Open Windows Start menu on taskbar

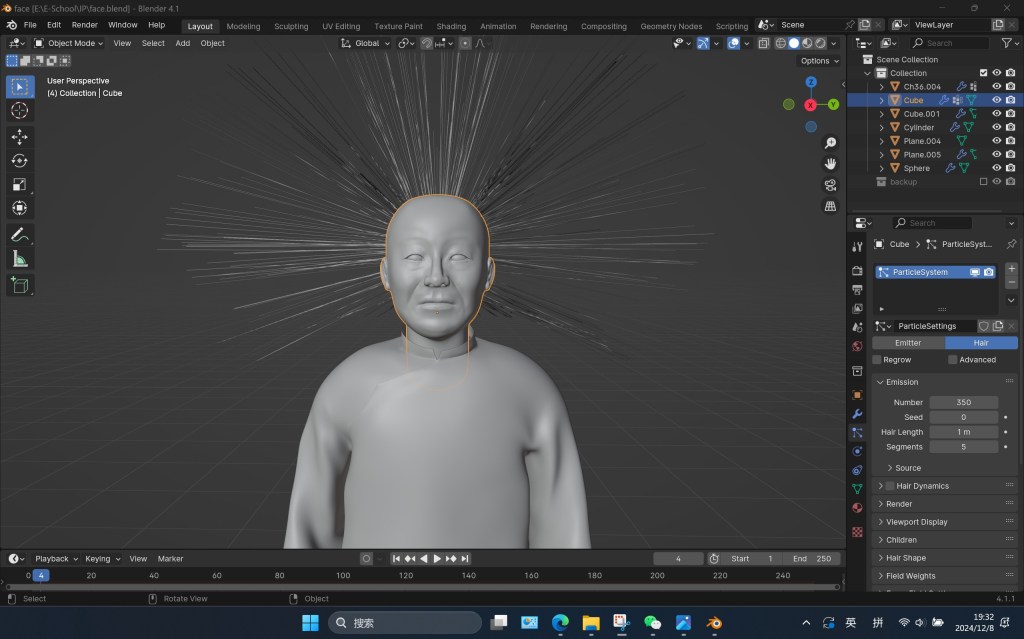coord(310,623)
